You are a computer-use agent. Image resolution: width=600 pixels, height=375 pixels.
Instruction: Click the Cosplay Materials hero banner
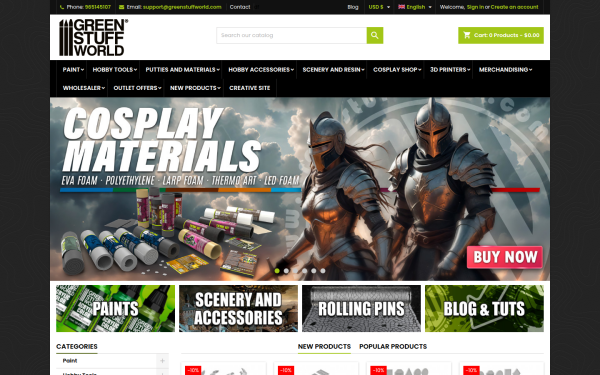click(x=300, y=189)
